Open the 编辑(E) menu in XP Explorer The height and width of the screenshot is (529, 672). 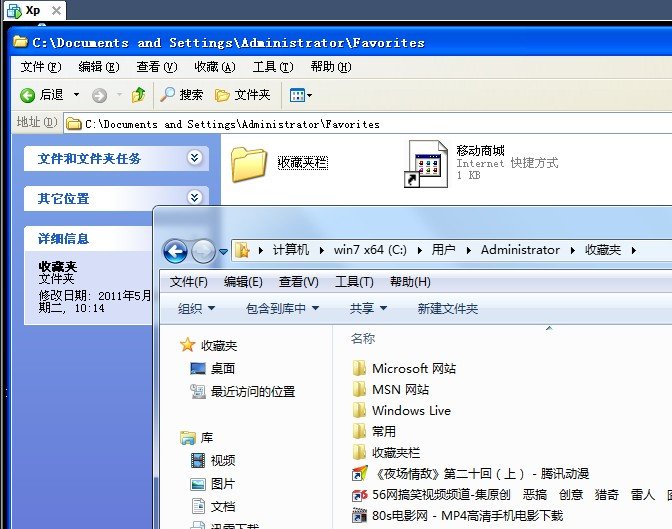99,67
